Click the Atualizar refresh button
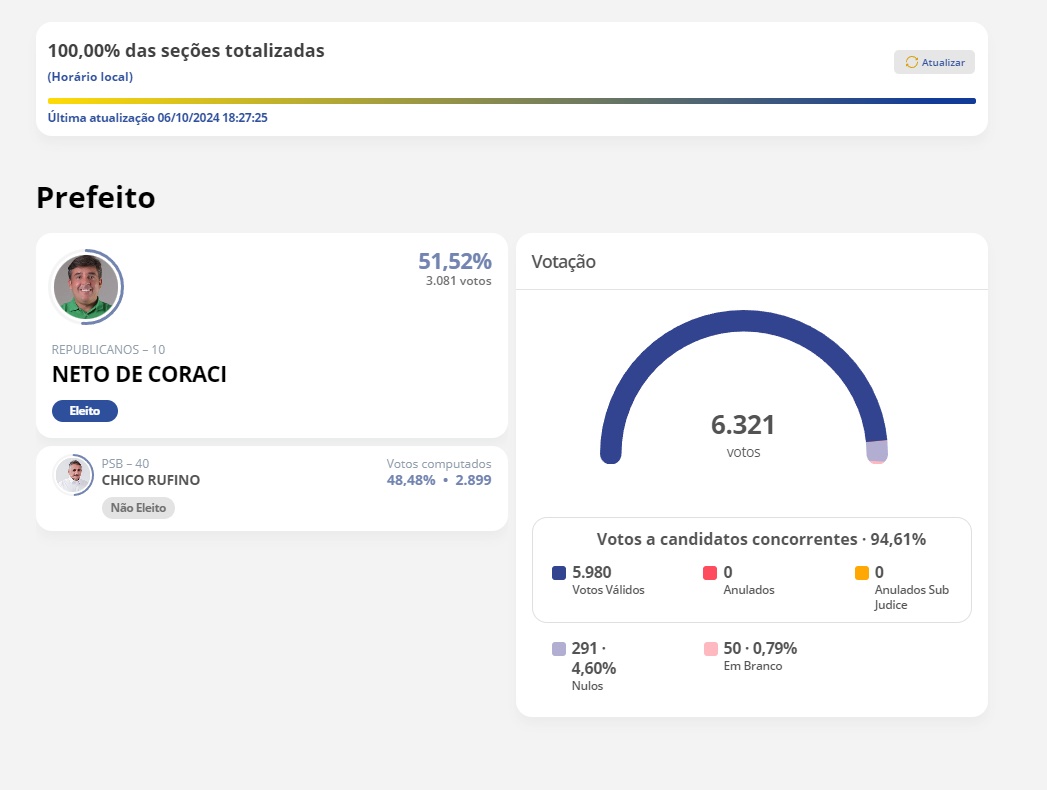The image size is (1047, 790). pos(934,62)
